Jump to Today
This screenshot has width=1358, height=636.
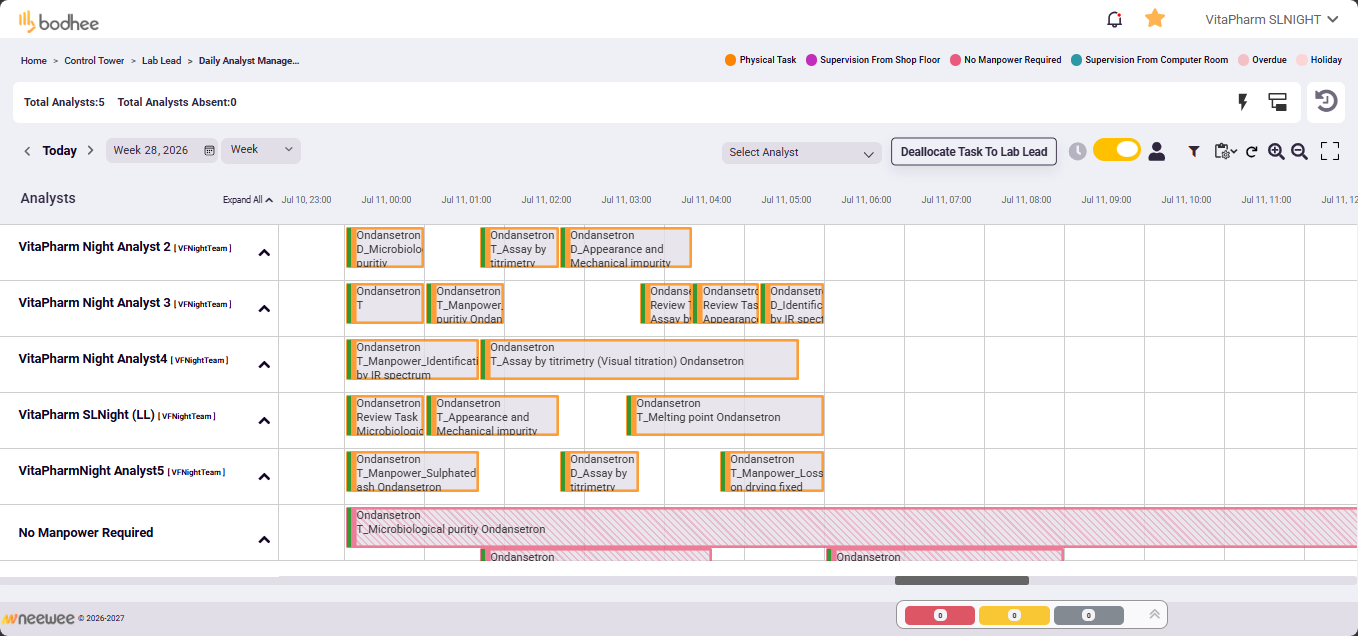tap(60, 151)
